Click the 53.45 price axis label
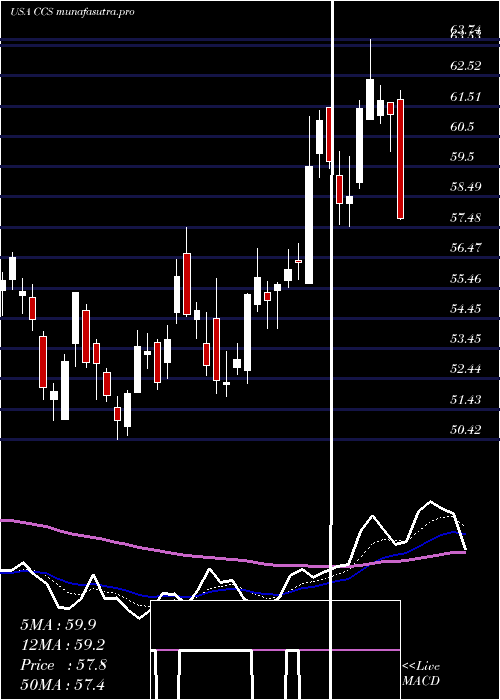The image size is (500, 700). [466, 339]
